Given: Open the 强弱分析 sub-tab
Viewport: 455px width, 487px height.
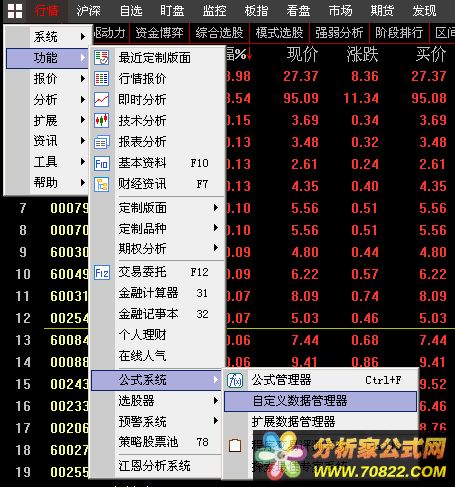Looking at the screenshot, I should [339, 33].
